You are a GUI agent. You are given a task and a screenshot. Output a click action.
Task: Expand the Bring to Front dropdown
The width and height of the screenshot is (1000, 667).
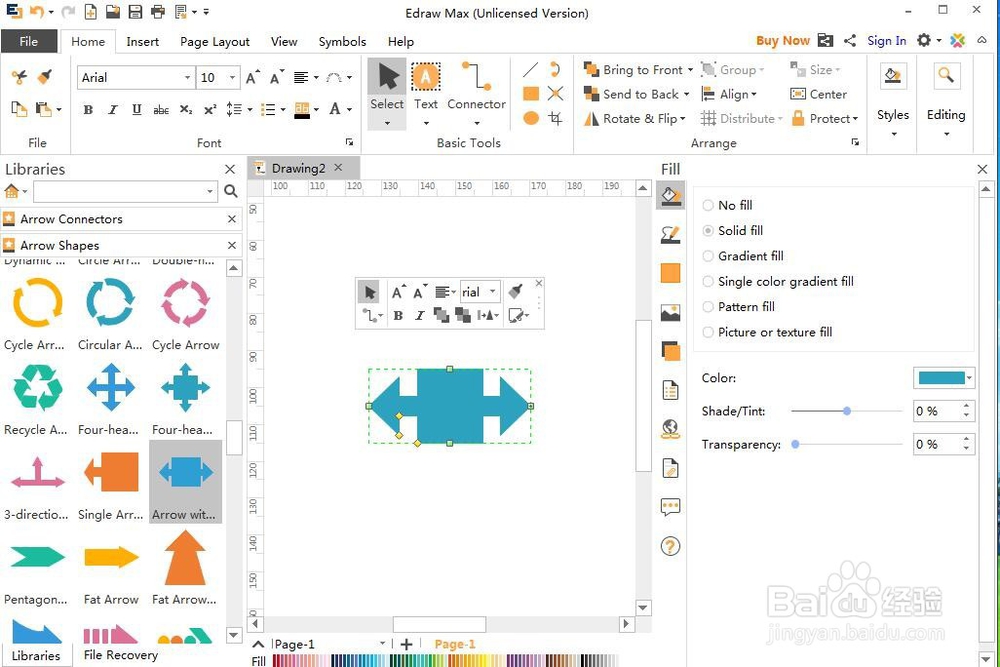pos(690,70)
